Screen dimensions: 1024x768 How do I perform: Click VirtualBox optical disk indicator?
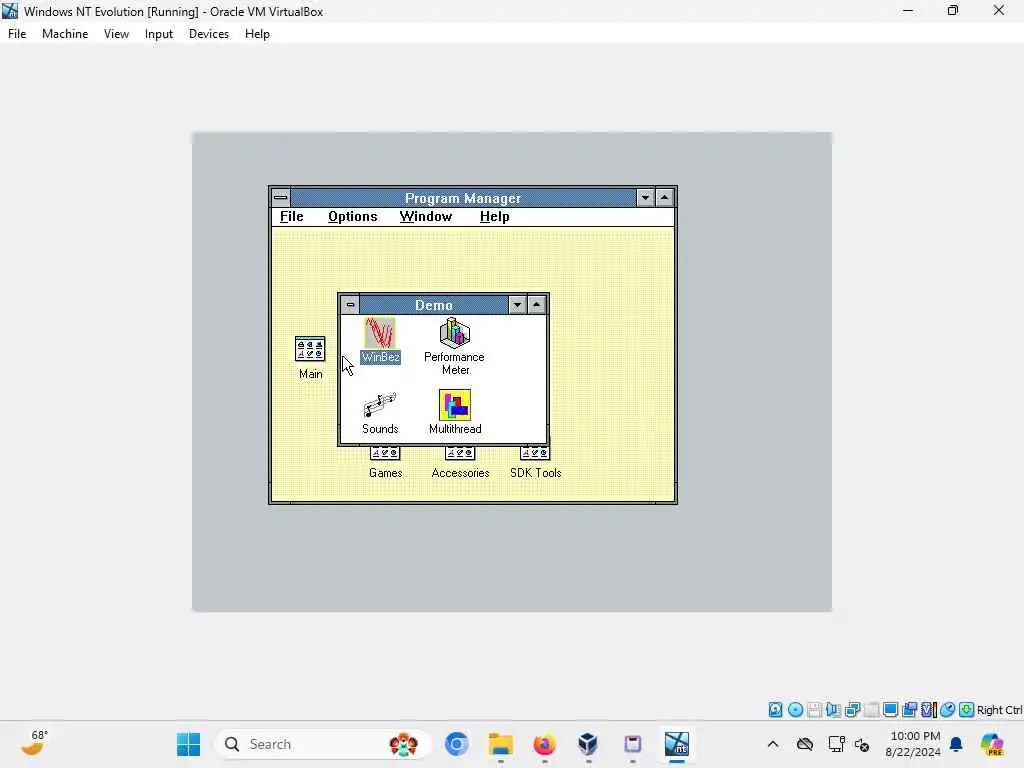795,710
